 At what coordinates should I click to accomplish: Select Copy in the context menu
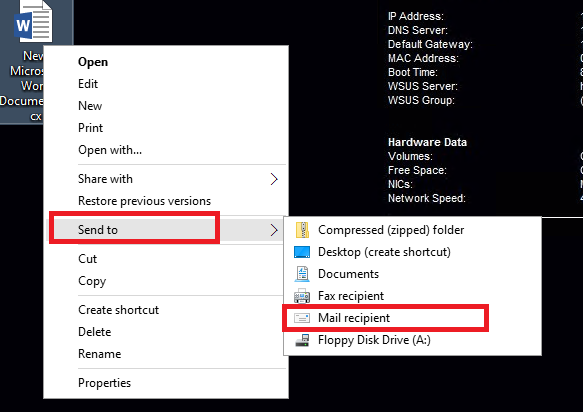[92, 281]
